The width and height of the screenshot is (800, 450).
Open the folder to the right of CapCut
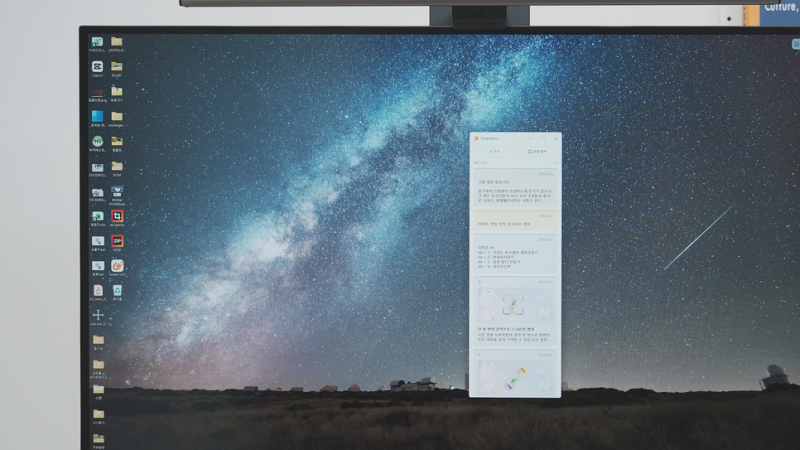[117, 66]
